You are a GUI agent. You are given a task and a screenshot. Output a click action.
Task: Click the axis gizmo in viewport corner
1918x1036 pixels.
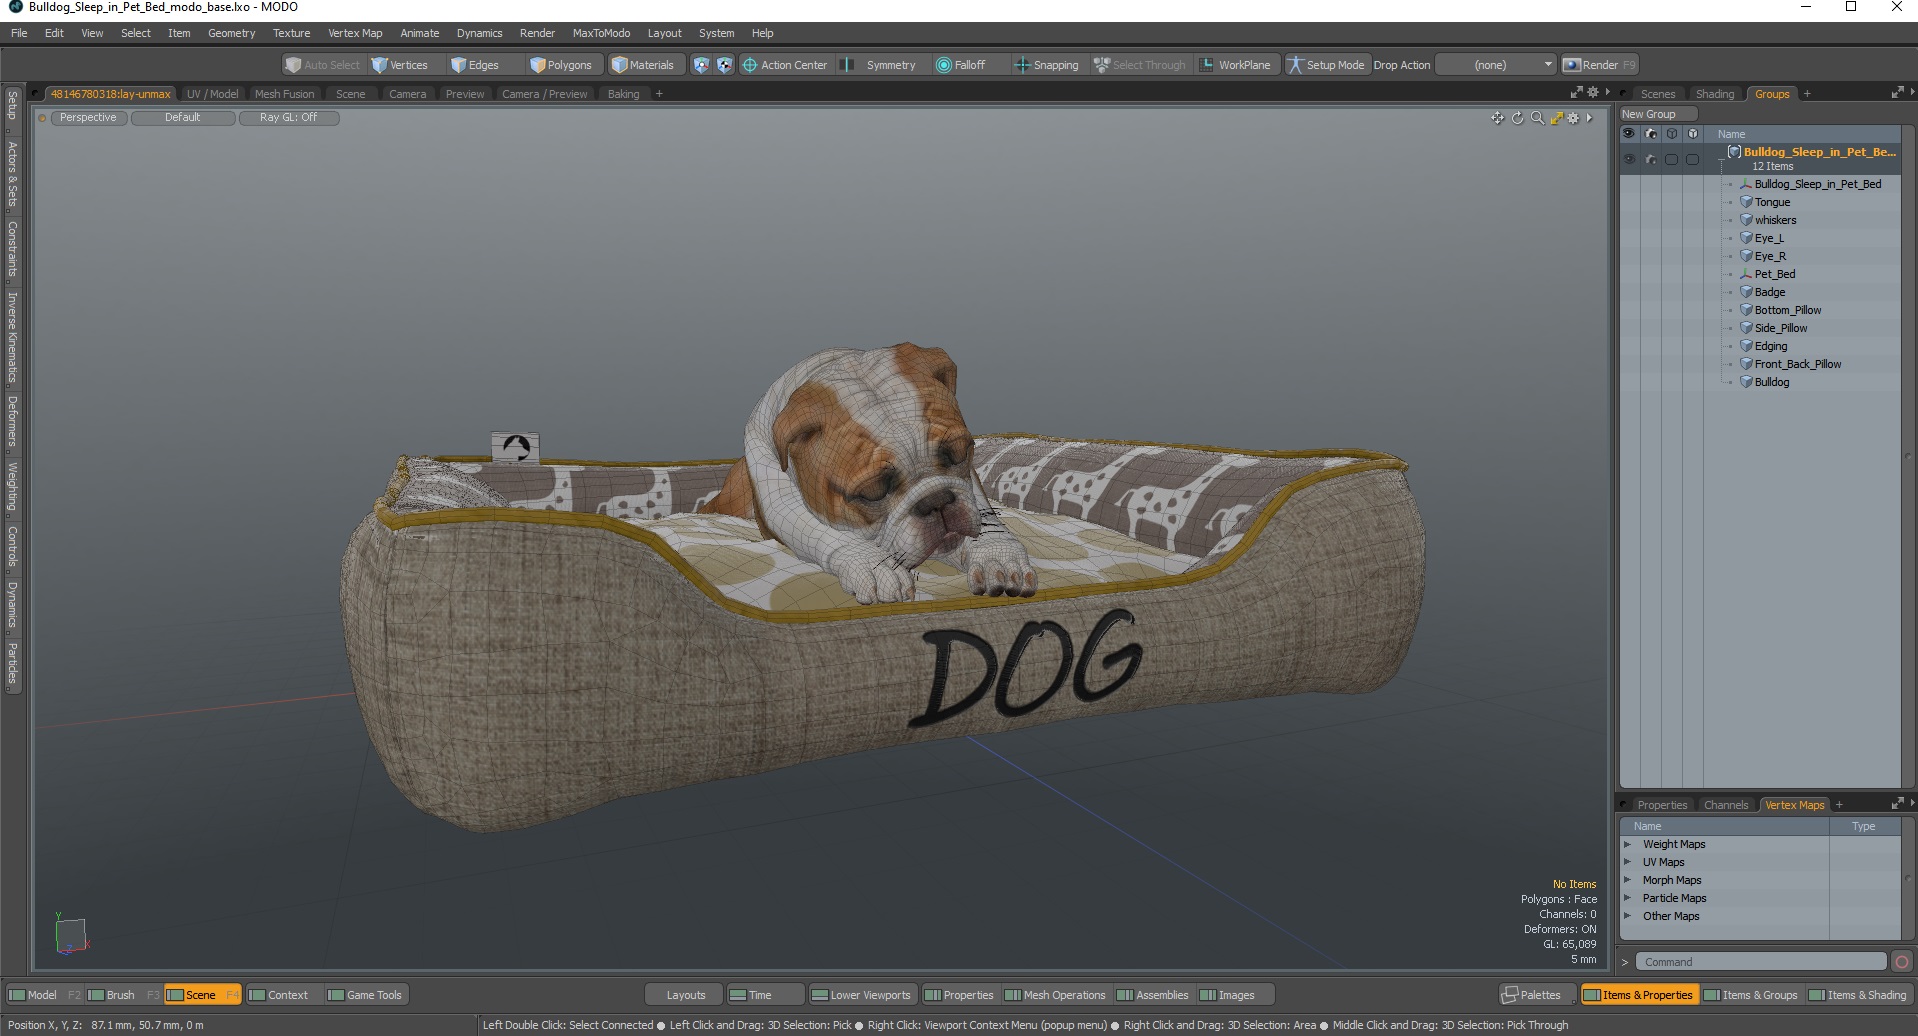click(x=72, y=933)
